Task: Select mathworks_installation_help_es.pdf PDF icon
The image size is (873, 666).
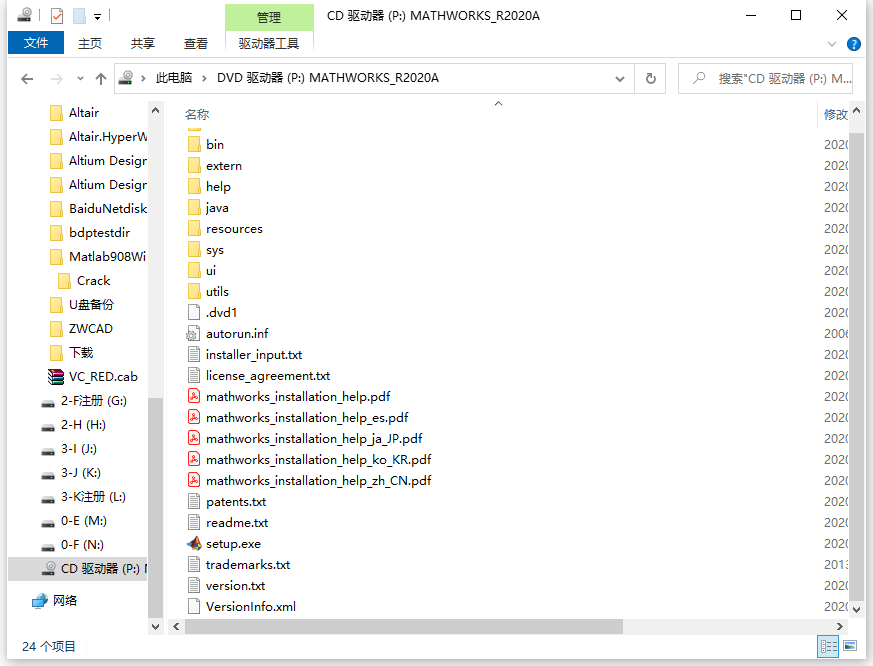Action: point(194,417)
